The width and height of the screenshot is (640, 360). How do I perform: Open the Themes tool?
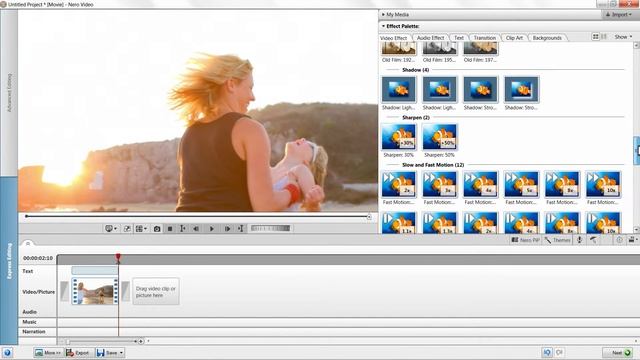click(x=558, y=240)
